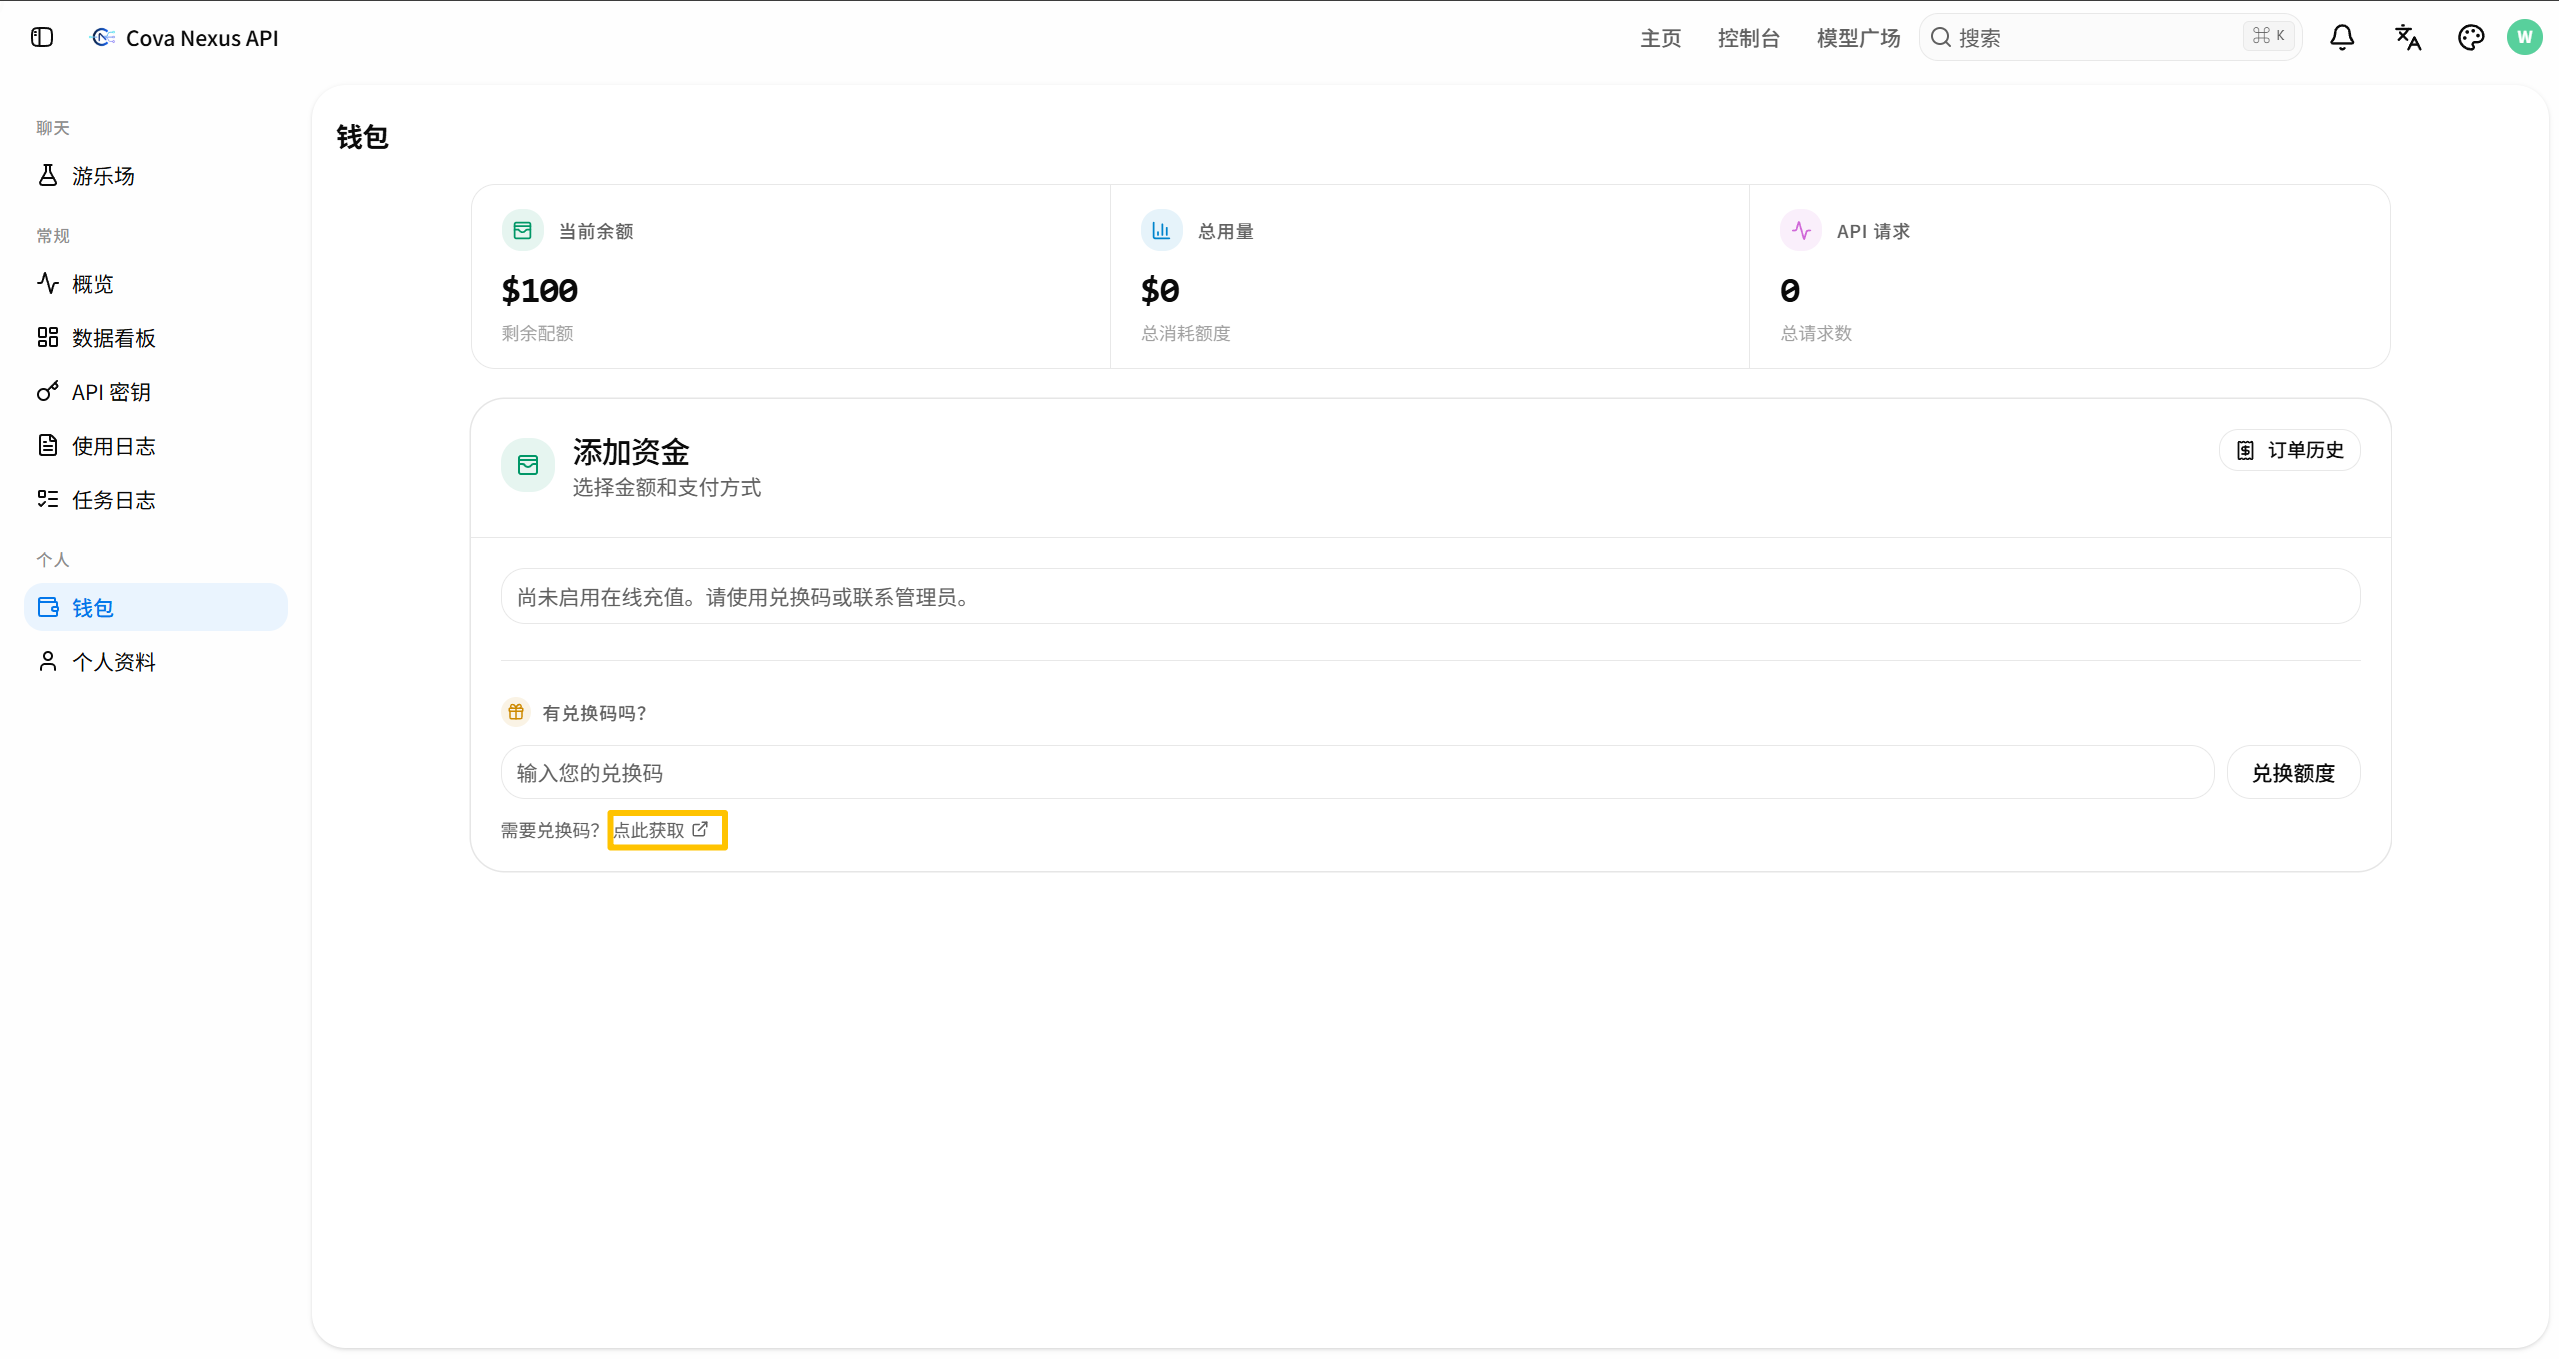Viewport: 2559px width, 1359px height.
Task: Go to 主页 in top navigation
Action: coord(1661,38)
